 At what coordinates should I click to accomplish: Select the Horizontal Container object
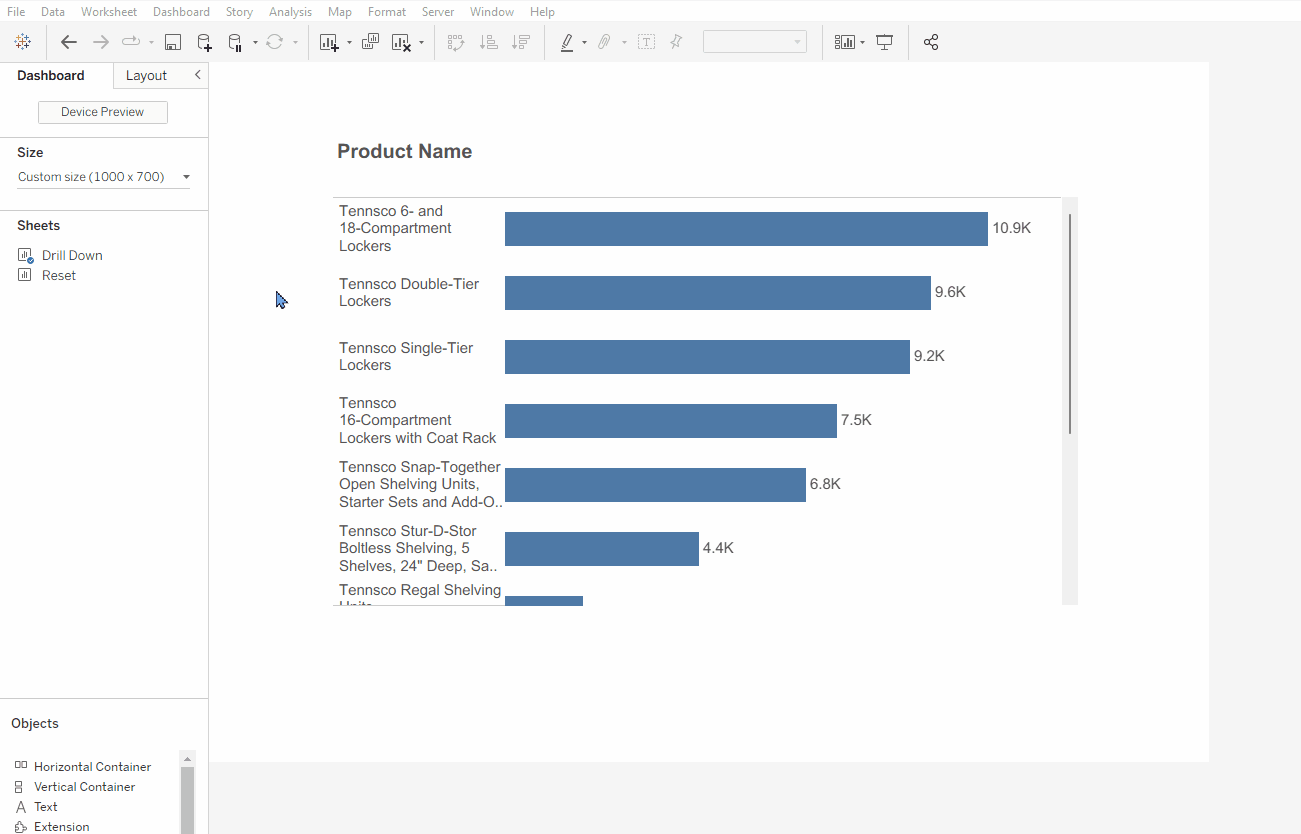(x=92, y=767)
